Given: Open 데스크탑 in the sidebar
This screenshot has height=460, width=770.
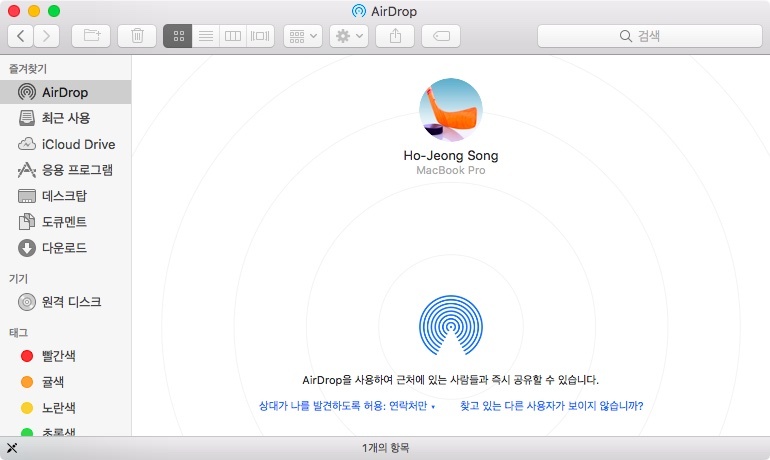Looking at the screenshot, I should 65,196.
